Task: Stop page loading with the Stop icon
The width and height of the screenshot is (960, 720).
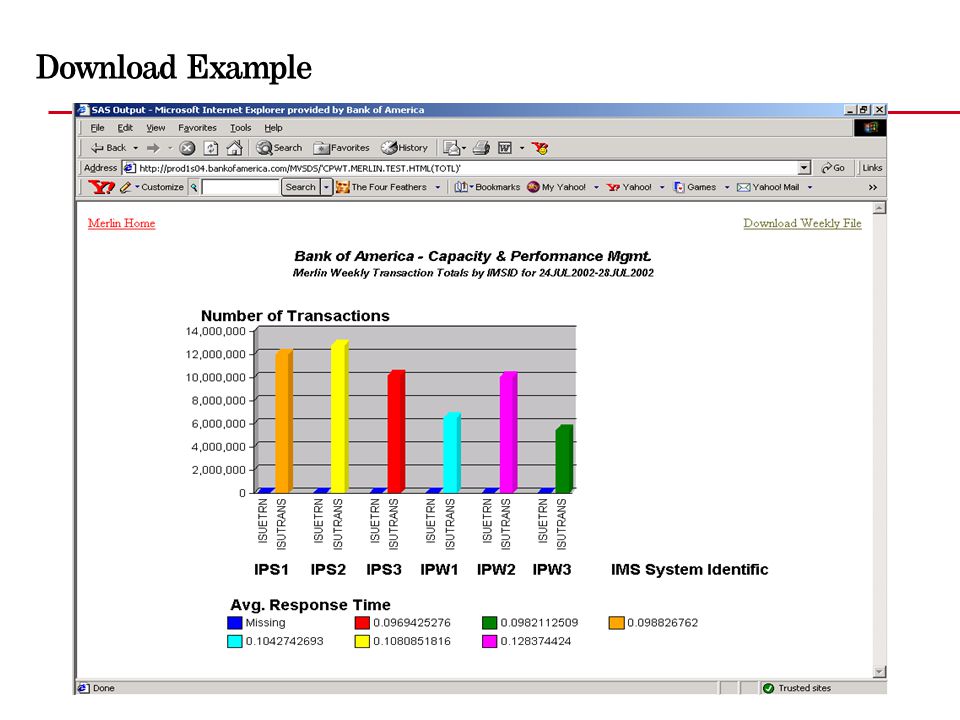Action: (187, 148)
